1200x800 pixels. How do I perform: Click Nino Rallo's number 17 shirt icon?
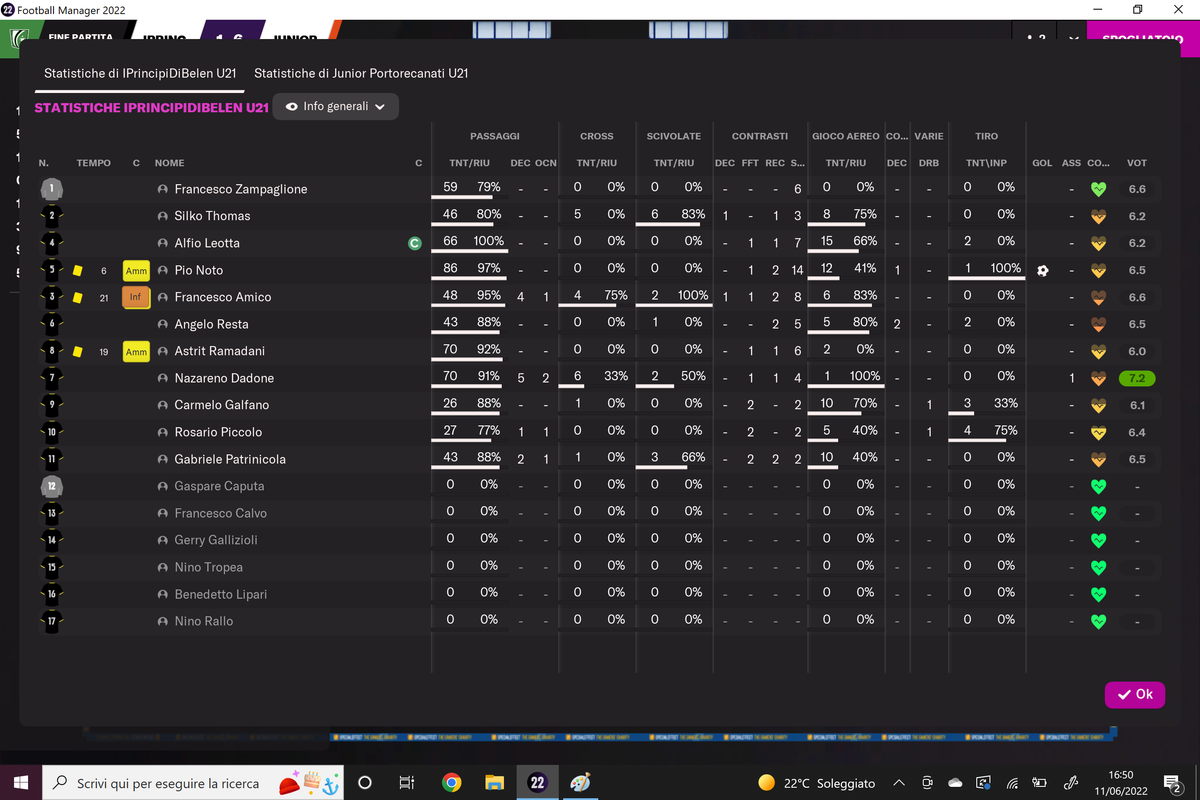51,621
